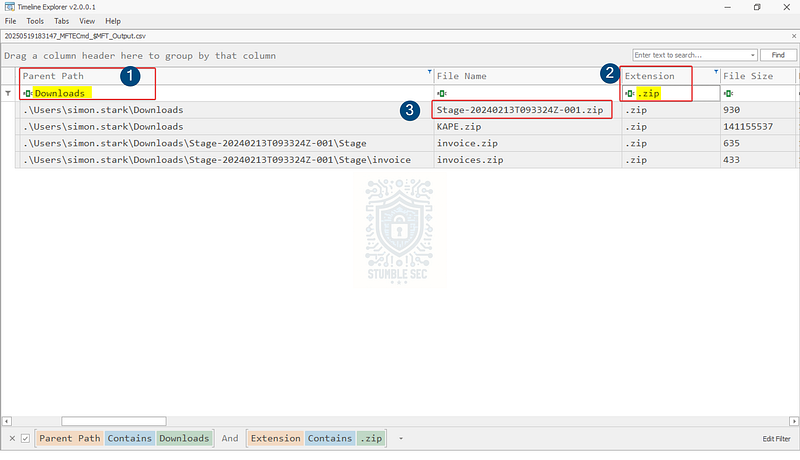Viewport: 800px width, 460px height.
Task: Open the Parent Path column filter icon
Action: [430, 72]
